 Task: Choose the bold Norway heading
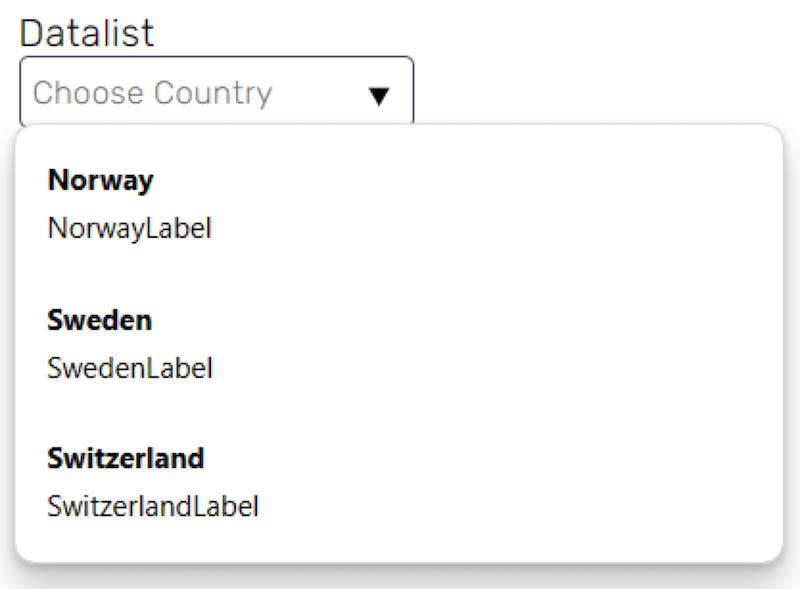100,180
